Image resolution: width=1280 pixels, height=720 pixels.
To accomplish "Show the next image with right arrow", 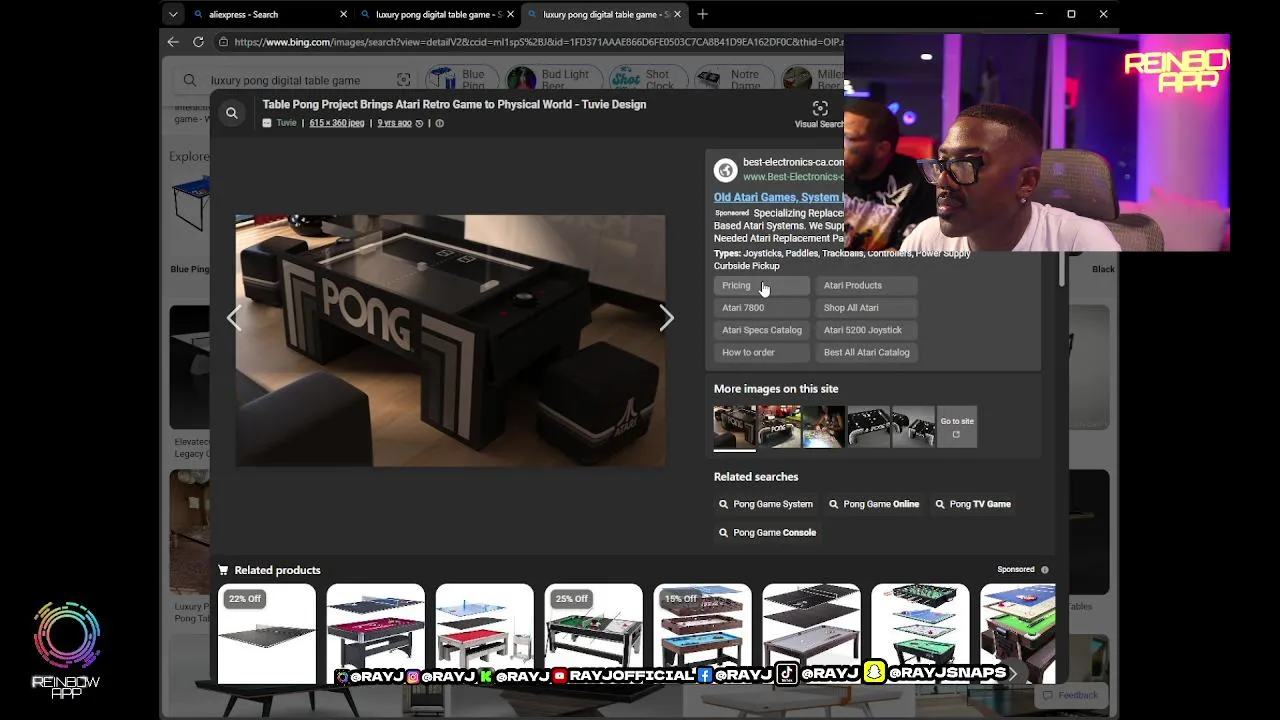I will tap(667, 318).
